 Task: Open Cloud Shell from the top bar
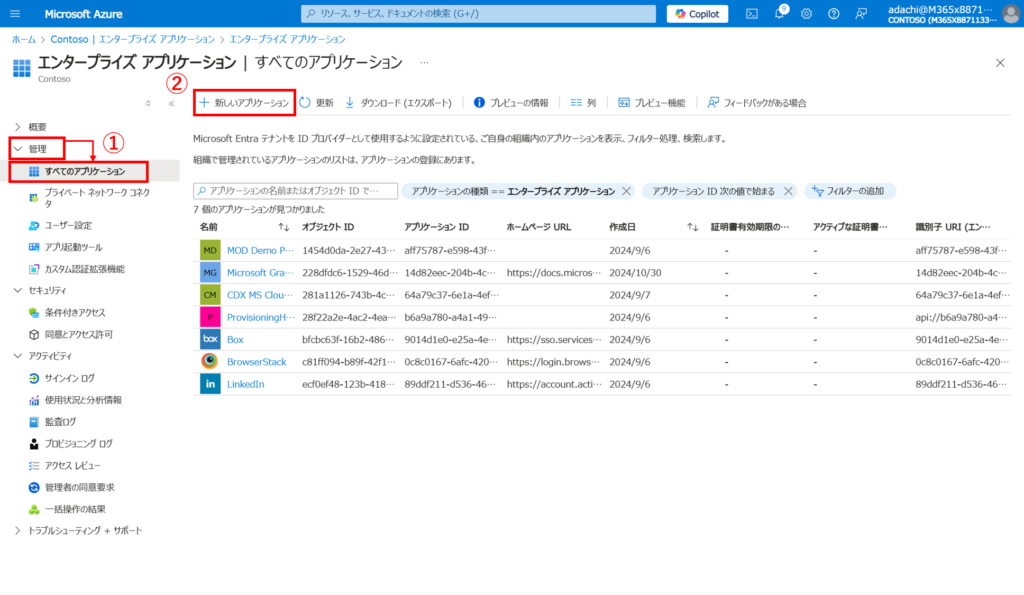click(x=752, y=14)
